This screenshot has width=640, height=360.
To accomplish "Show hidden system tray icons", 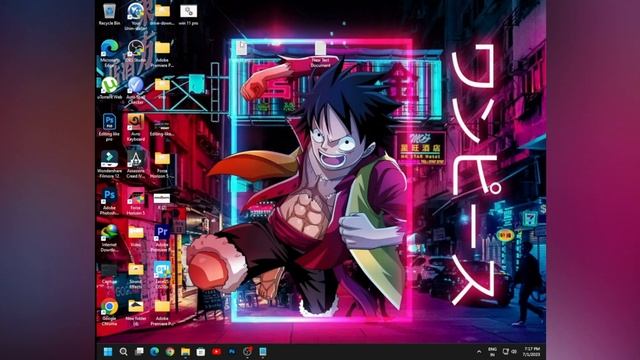I will tap(479, 351).
